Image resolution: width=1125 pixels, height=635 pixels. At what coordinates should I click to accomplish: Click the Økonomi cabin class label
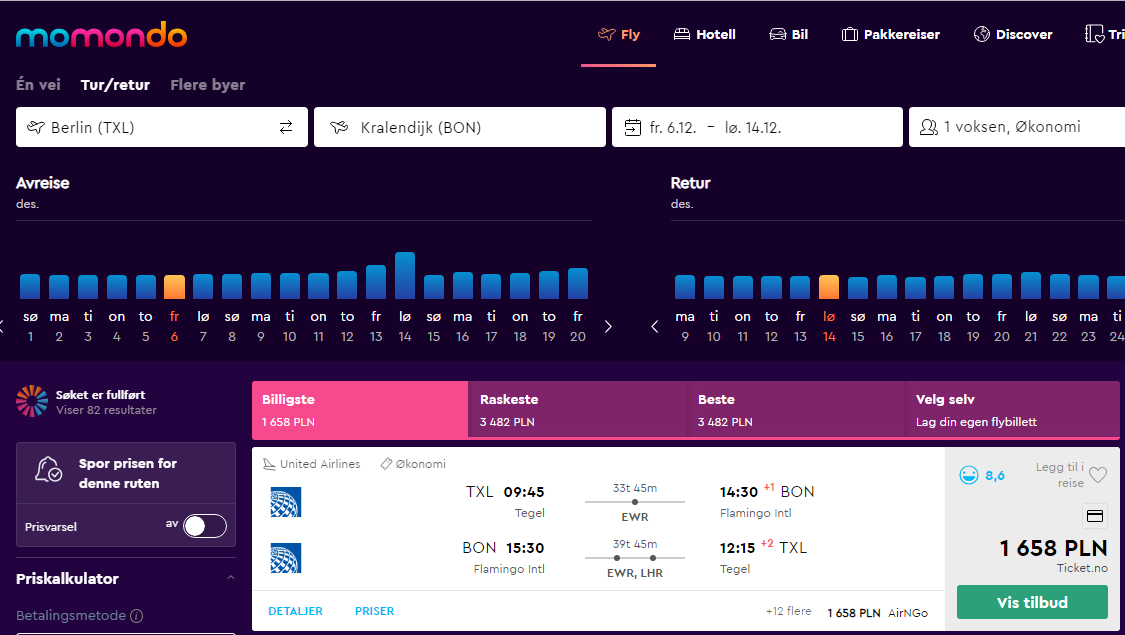point(420,464)
